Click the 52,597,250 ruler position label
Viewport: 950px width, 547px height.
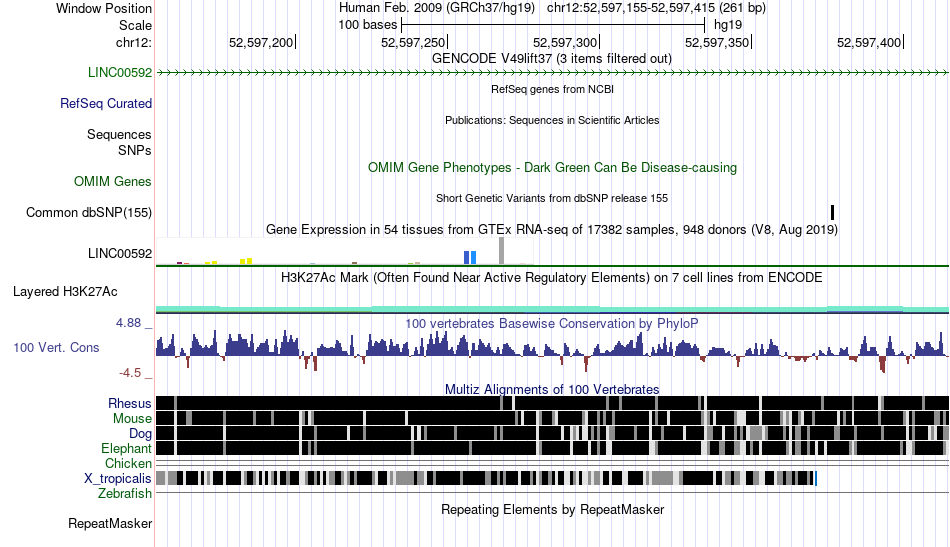(413, 43)
